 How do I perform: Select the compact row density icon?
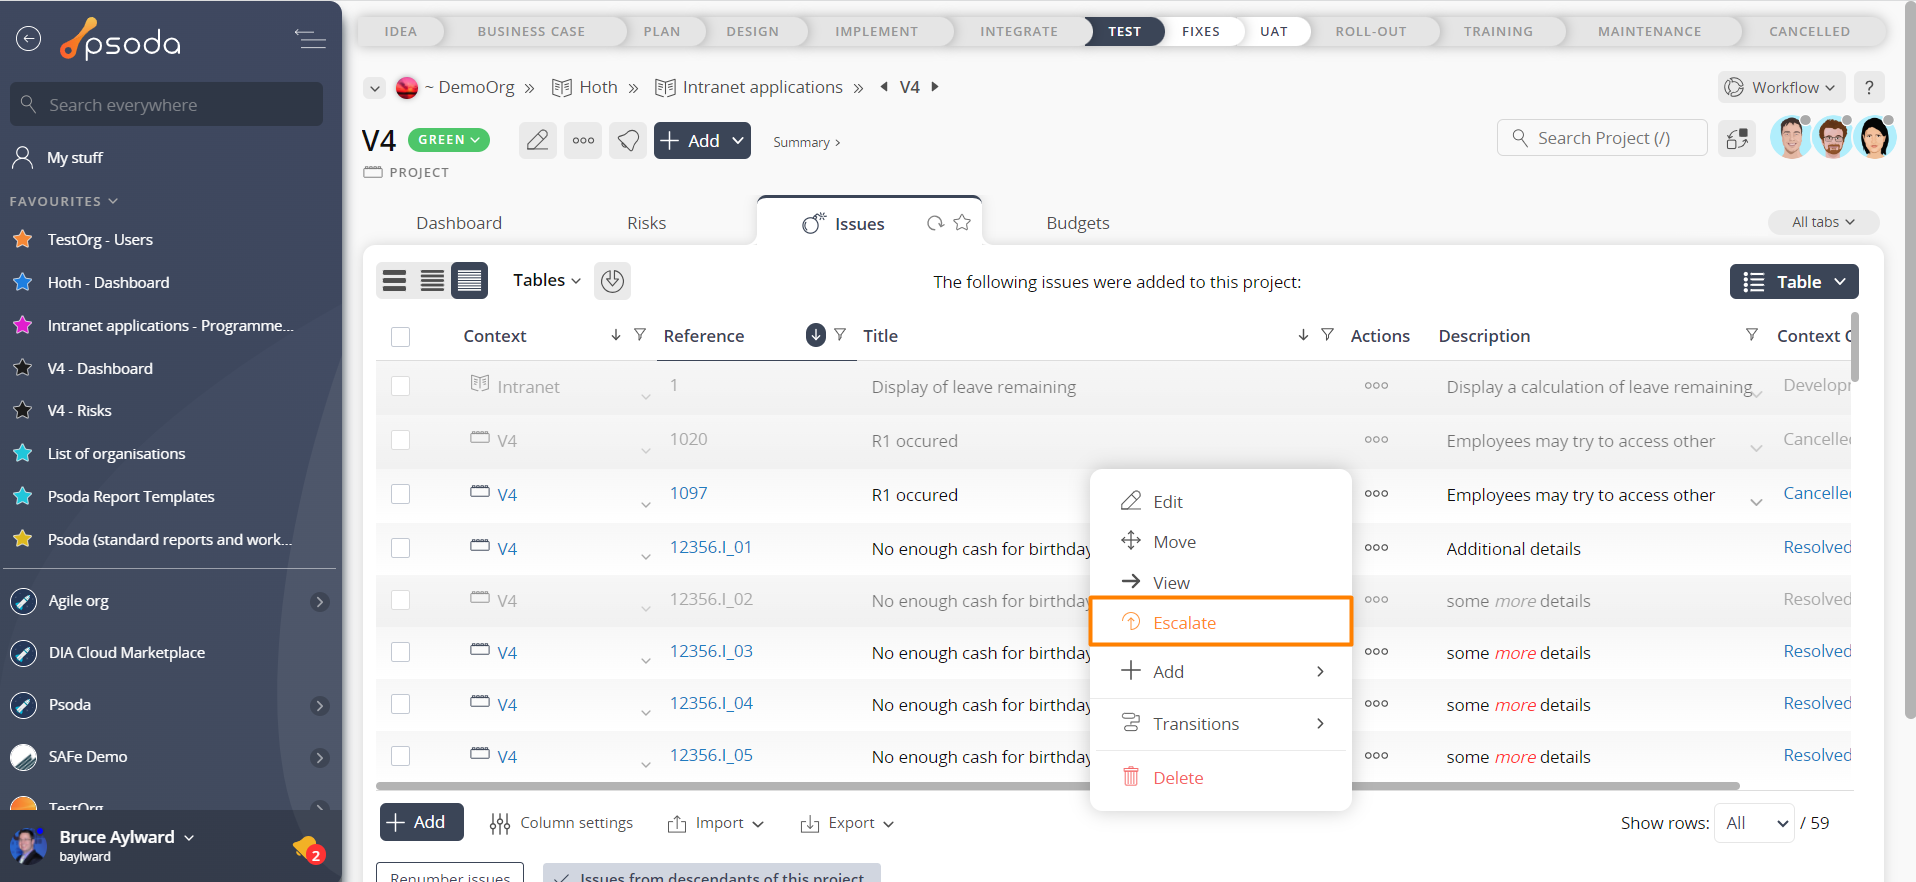tap(469, 281)
